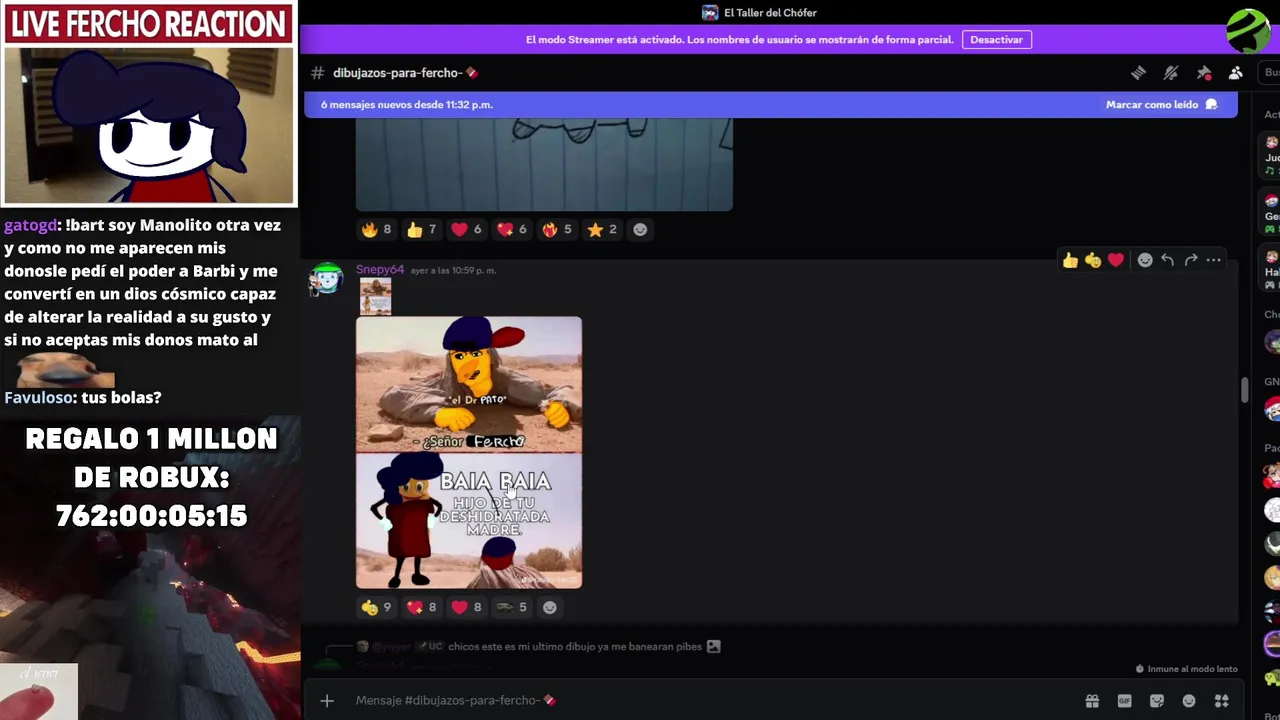
Task: Toggle red heart reaction with count 8 under meme
Action: tap(467, 607)
